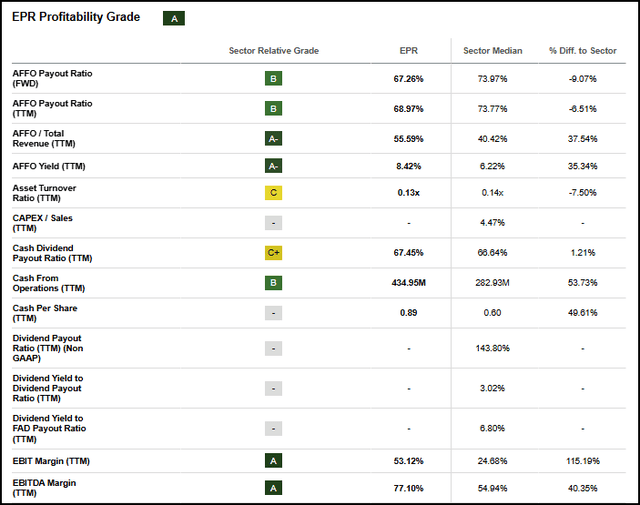Select the EPR value 77.10%
640x505 pixels.
point(409,488)
